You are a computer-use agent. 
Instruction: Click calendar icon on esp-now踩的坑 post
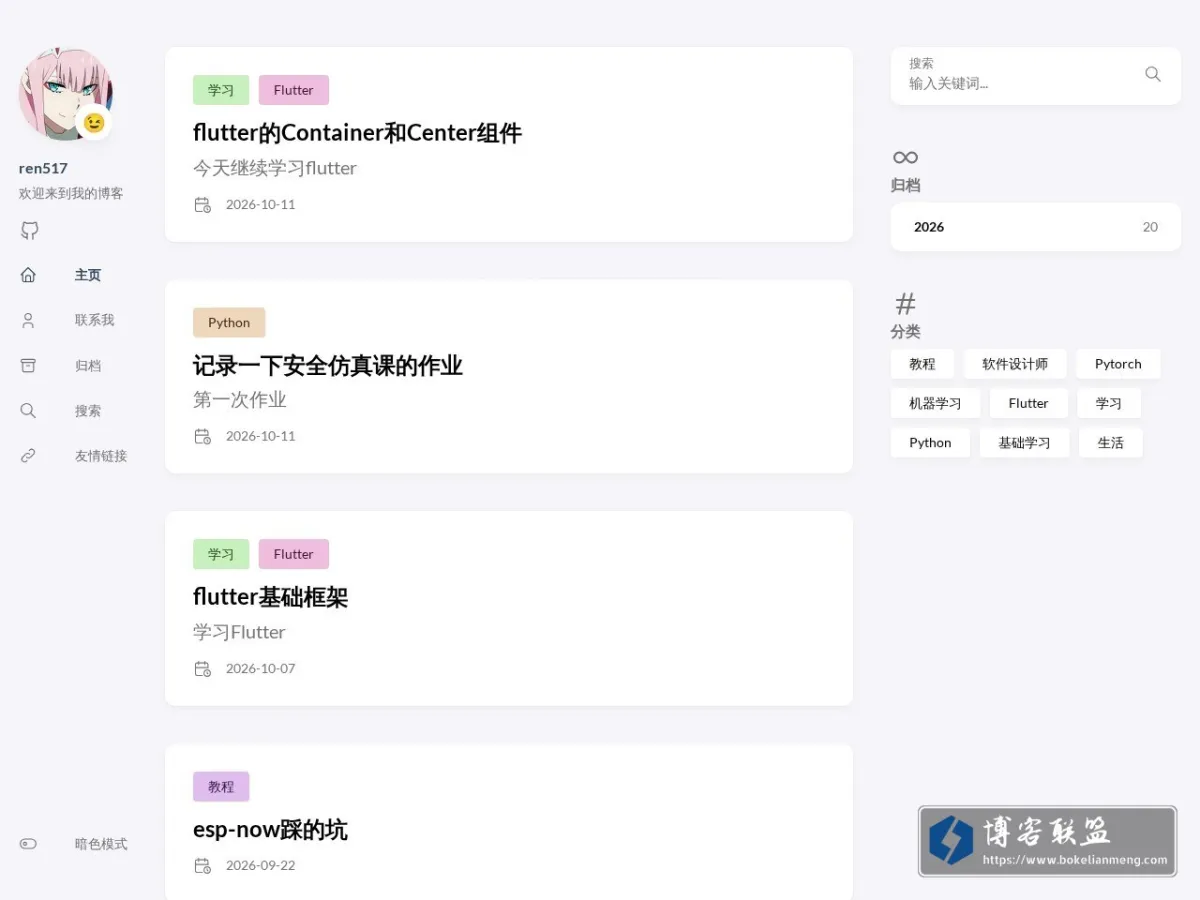pyautogui.click(x=202, y=865)
